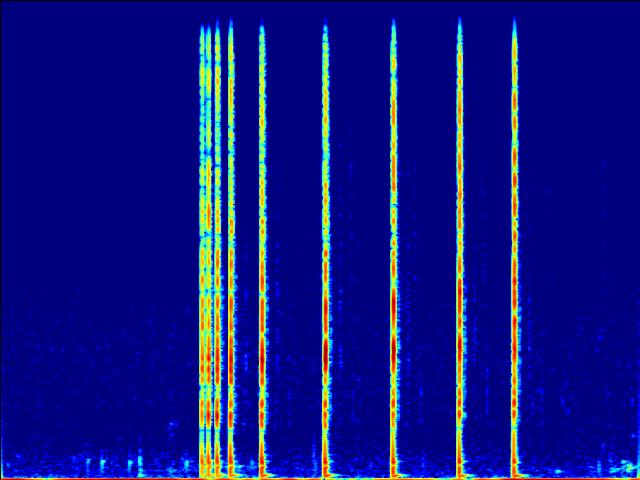Click the top tip of the rightmost impulse
The image size is (640, 480).
point(515,22)
